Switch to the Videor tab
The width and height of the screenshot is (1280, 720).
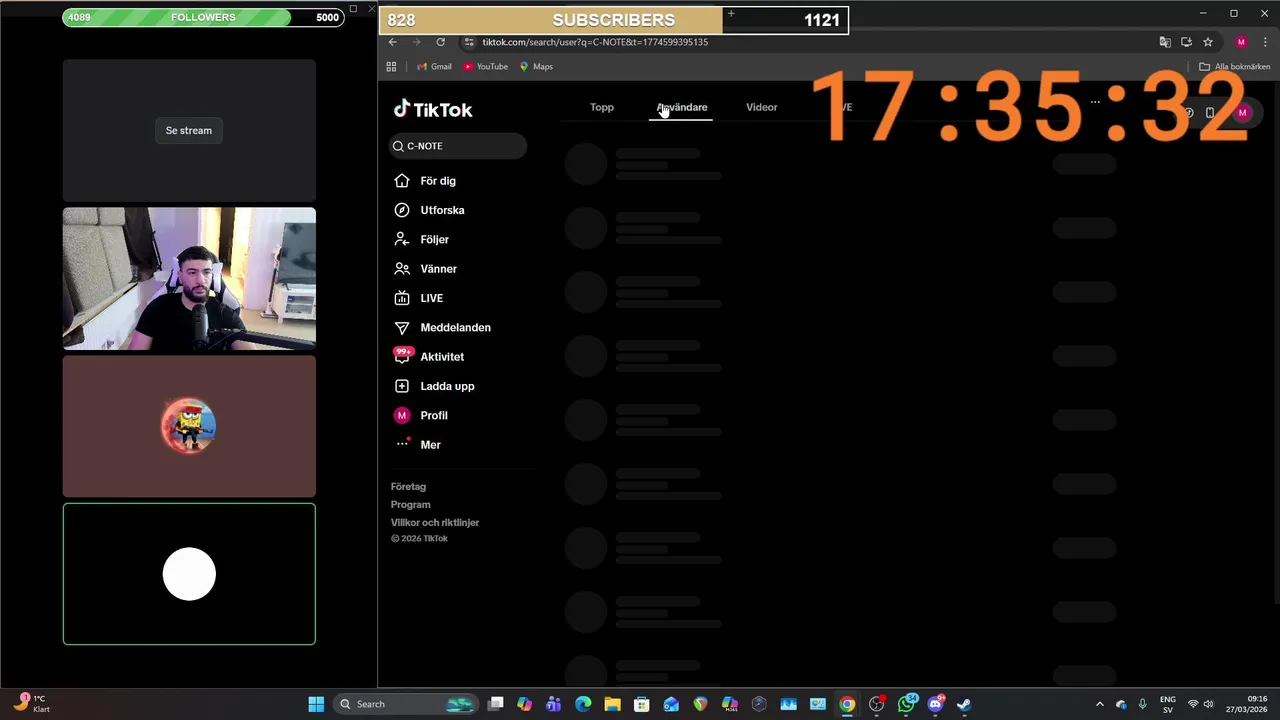click(762, 107)
